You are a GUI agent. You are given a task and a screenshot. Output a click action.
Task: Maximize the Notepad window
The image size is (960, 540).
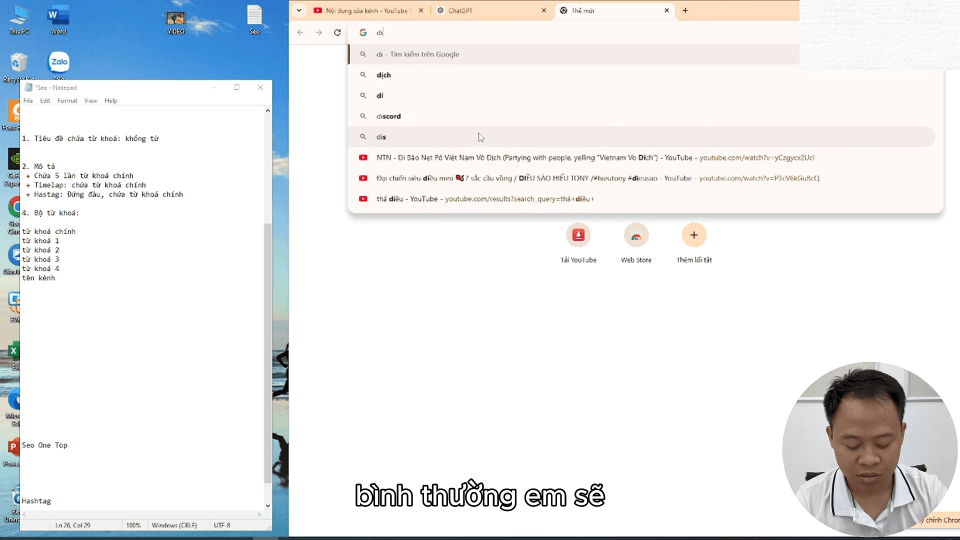(237, 88)
